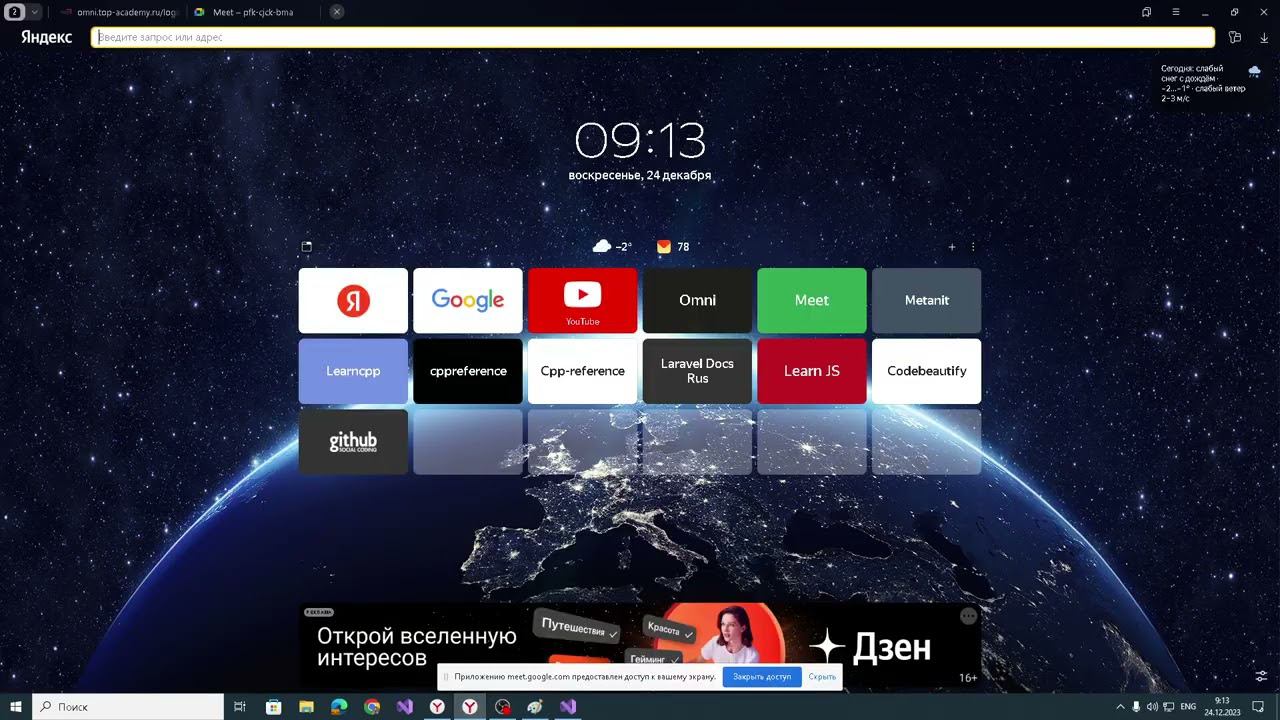Open the tableau options three-dot menu
Image resolution: width=1280 pixels, height=720 pixels.
(973, 247)
